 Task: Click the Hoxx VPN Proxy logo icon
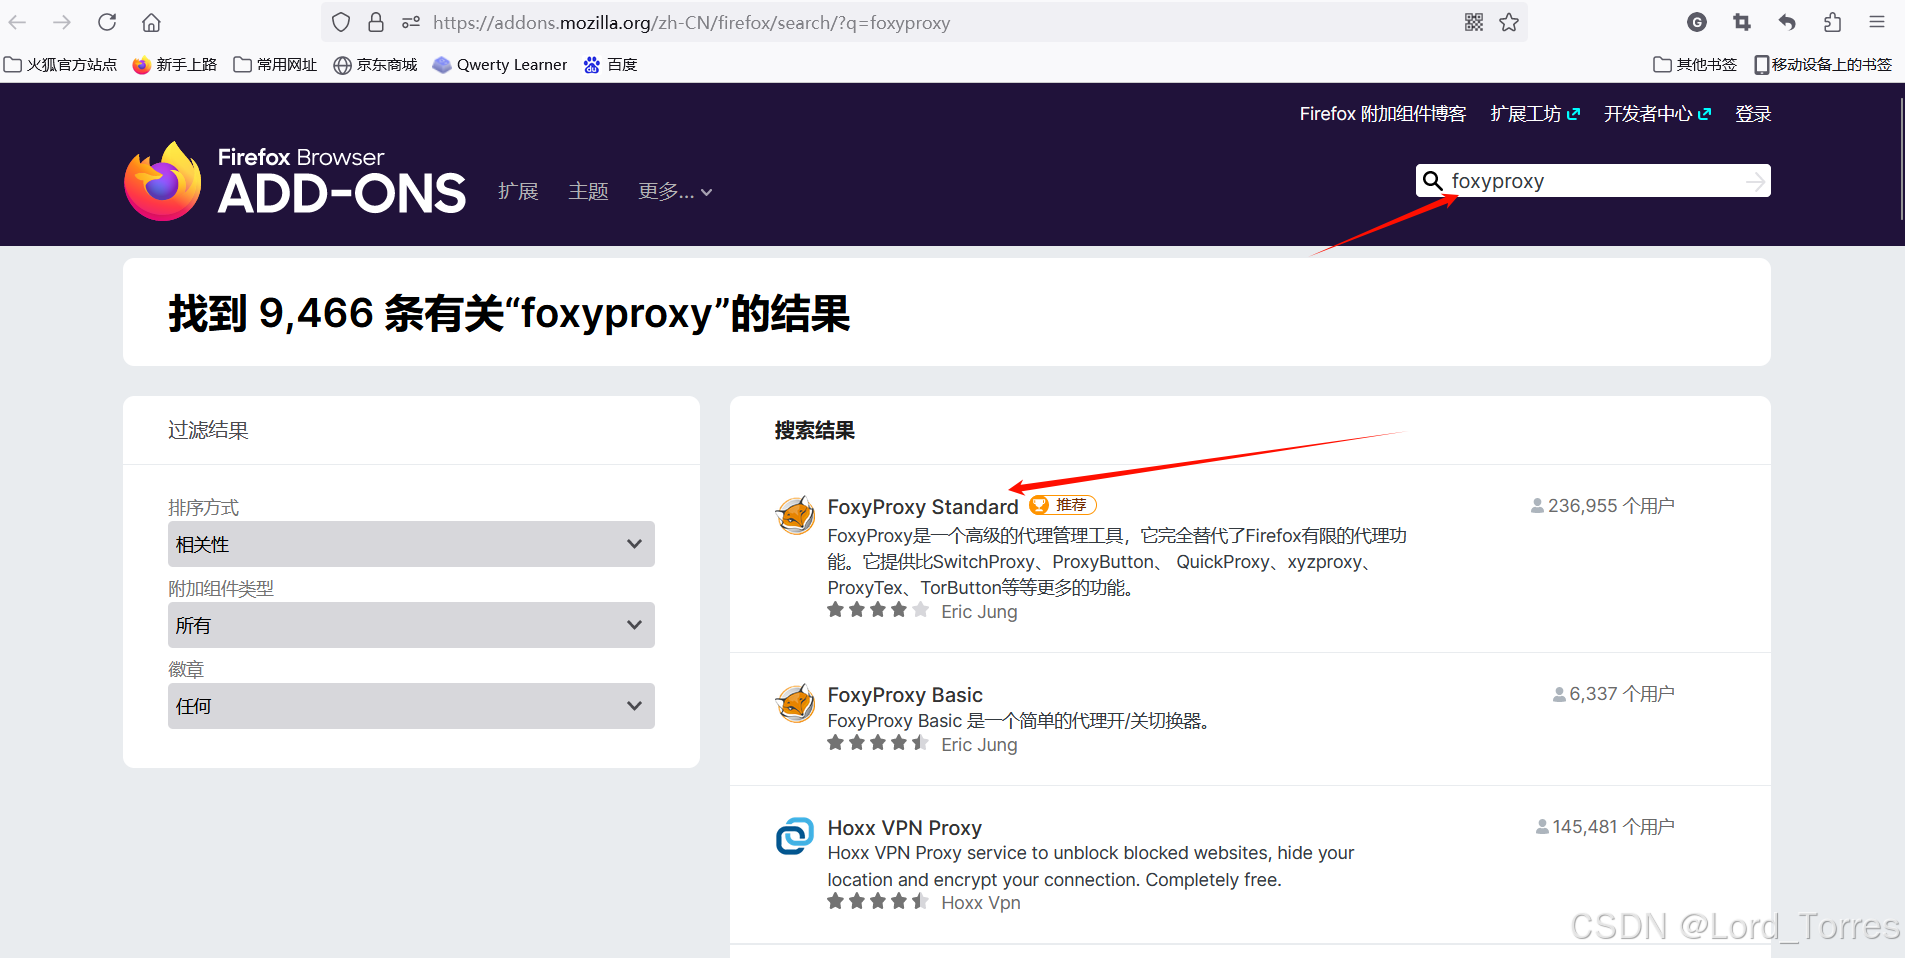click(x=796, y=836)
